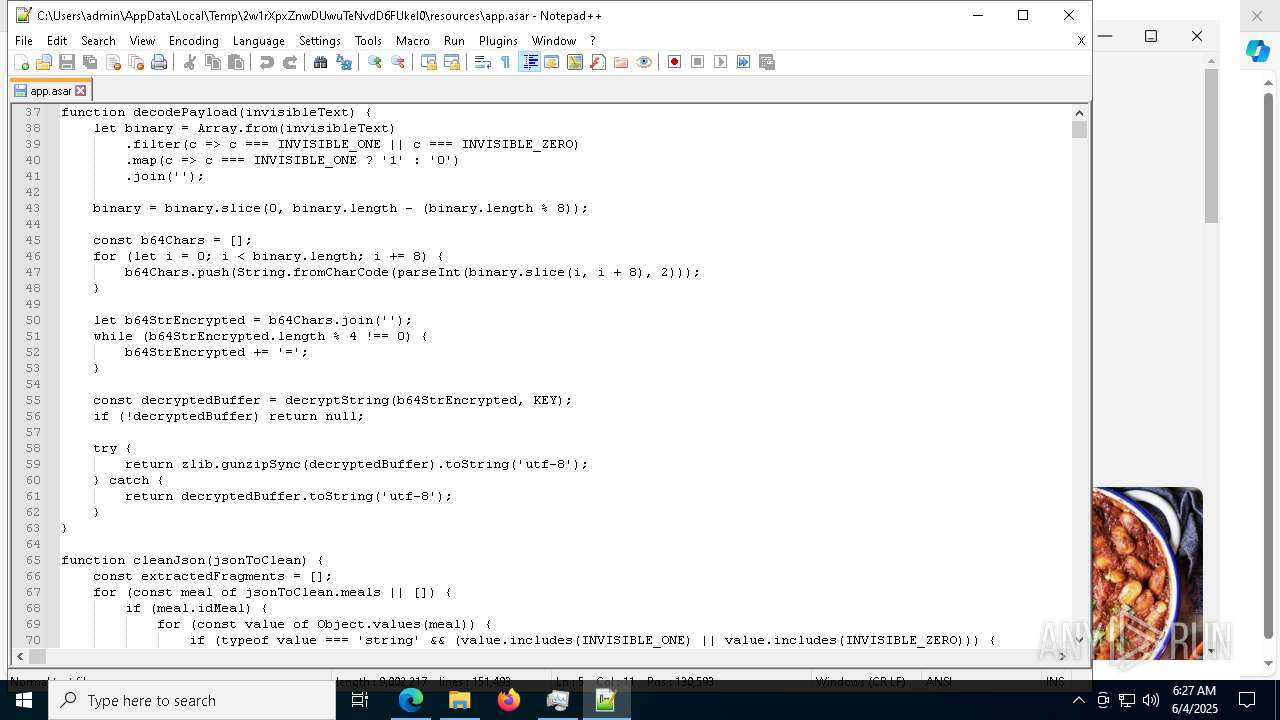The image size is (1280, 720).
Task: Open Find with the binoculars icon
Action: point(321,62)
